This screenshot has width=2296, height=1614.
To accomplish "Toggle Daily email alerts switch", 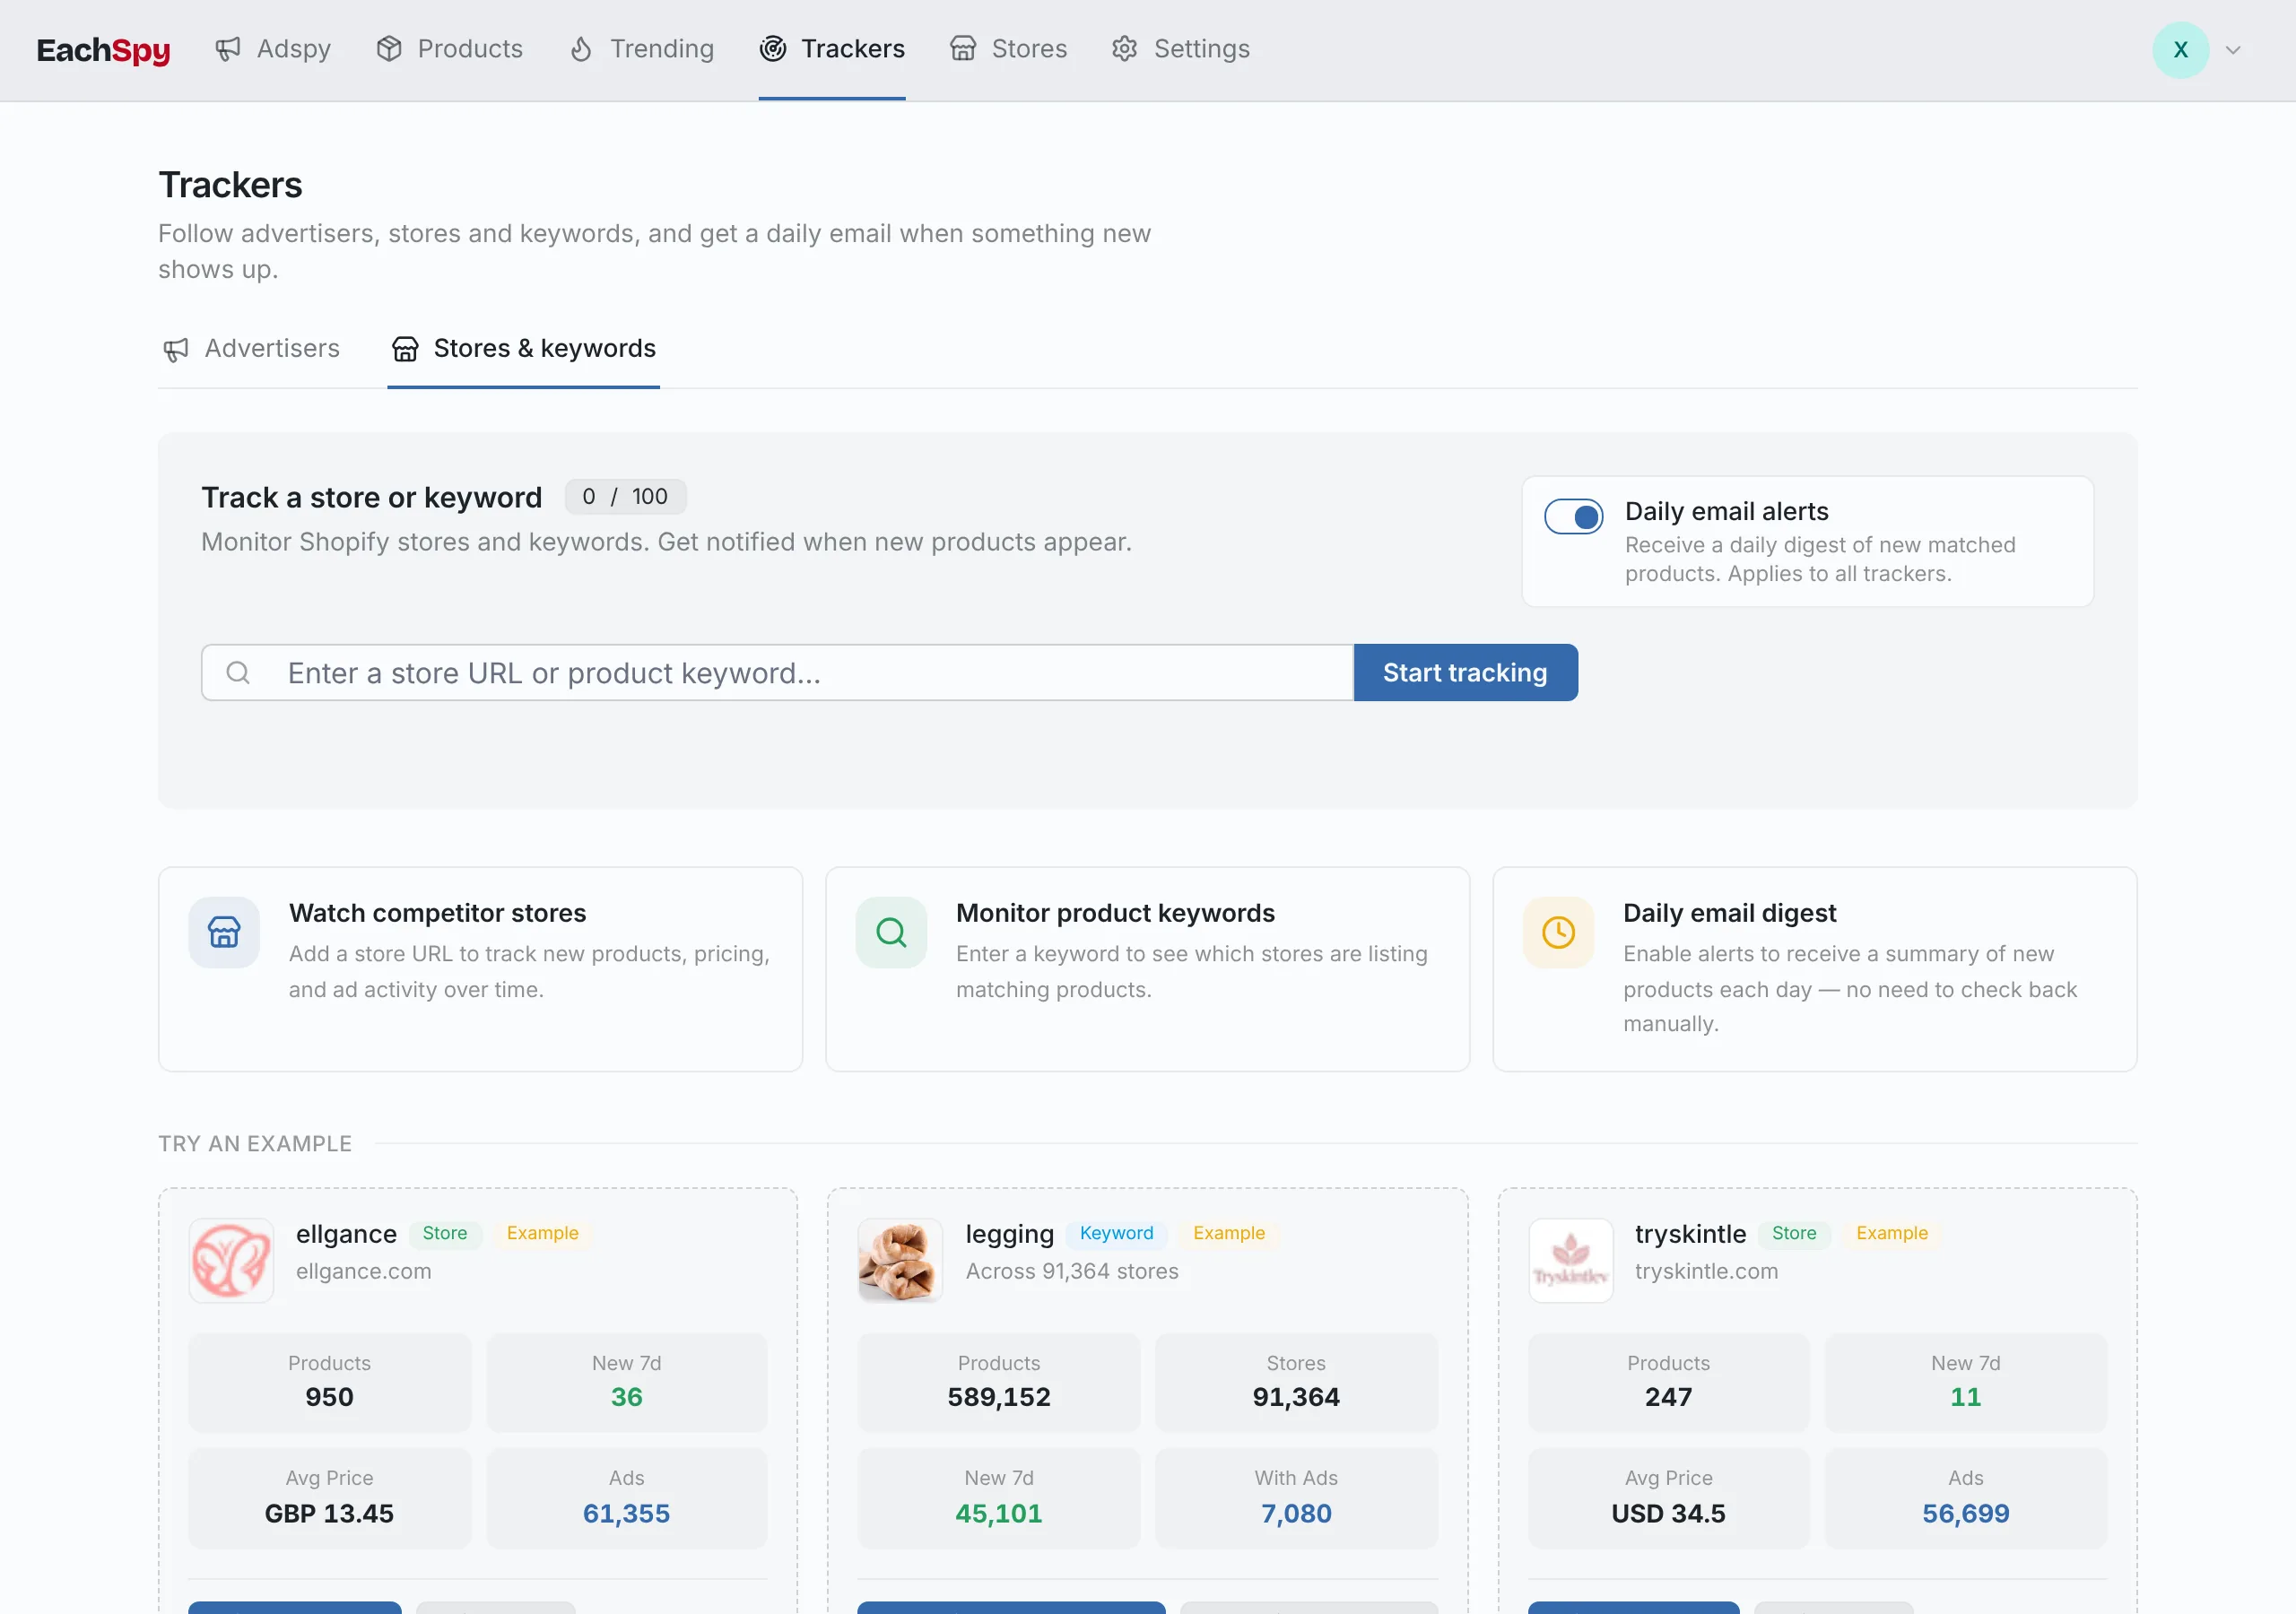I will point(1573,517).
